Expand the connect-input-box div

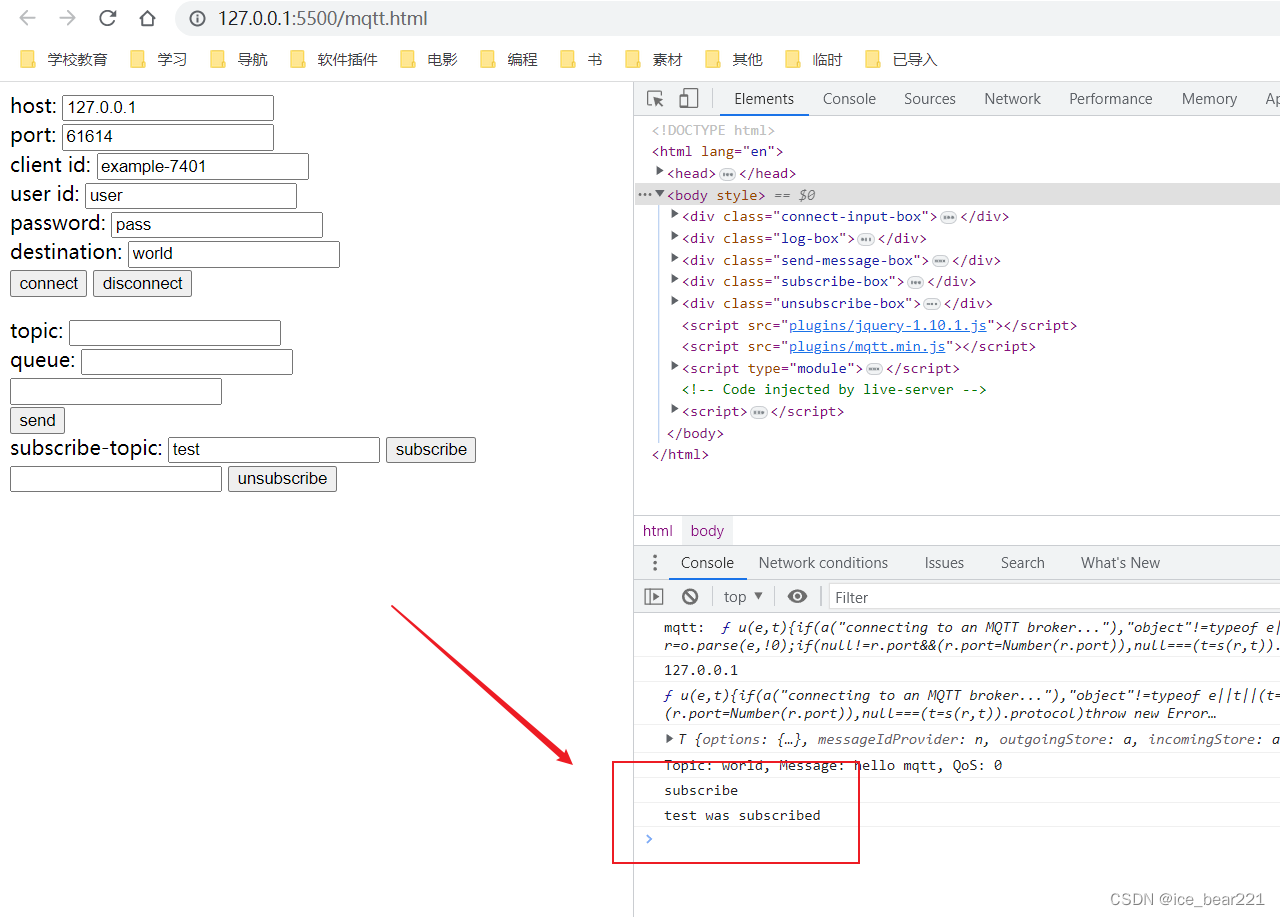tap(675, 215)
